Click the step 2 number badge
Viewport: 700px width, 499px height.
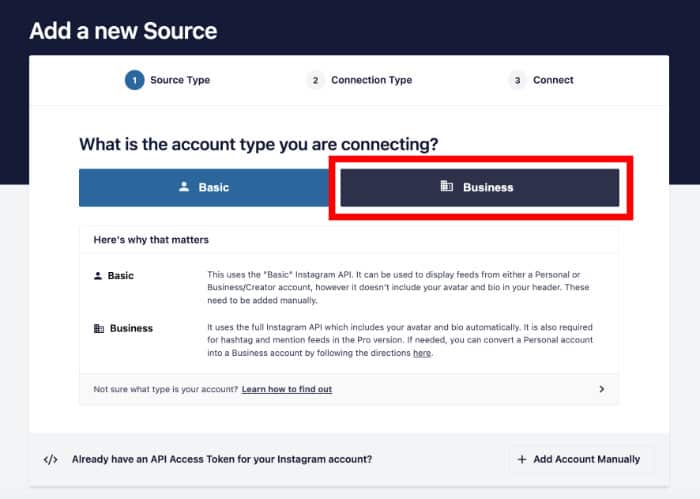coord(315,80)
